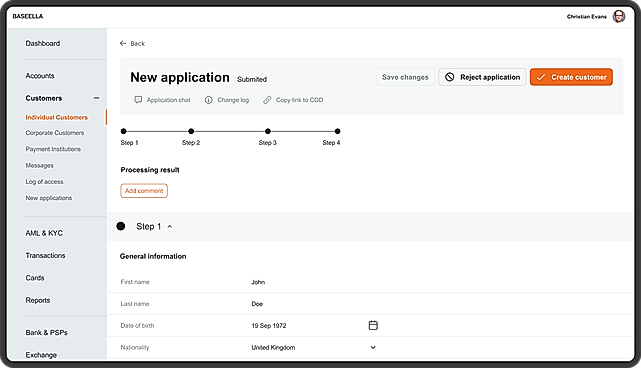The width and height of the screenshot is (641, 368).
Task: Click the General information heading
Action: pyautogui.click(x=153, y=256)
